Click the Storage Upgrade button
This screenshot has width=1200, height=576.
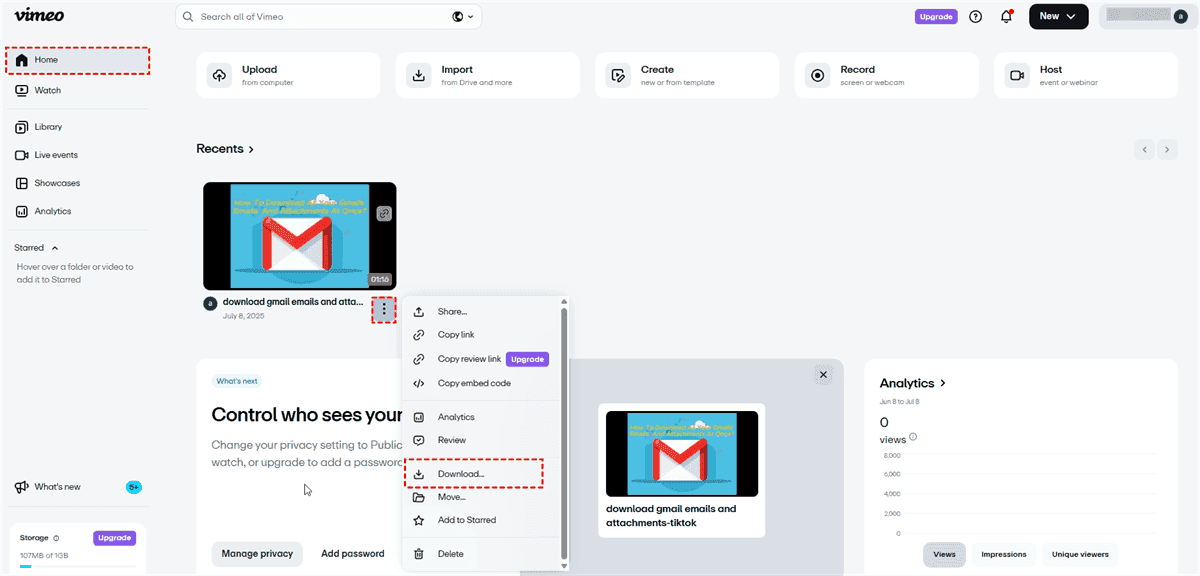115,538
